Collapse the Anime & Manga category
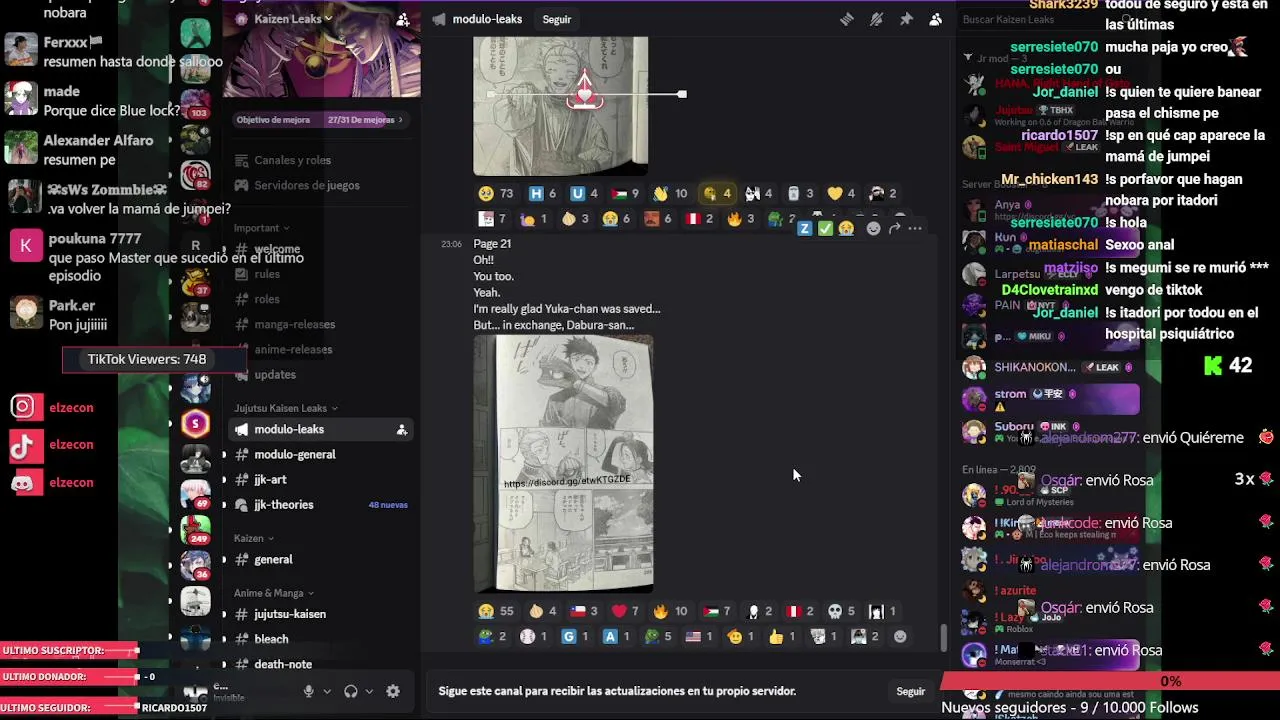 pos(274,593)
